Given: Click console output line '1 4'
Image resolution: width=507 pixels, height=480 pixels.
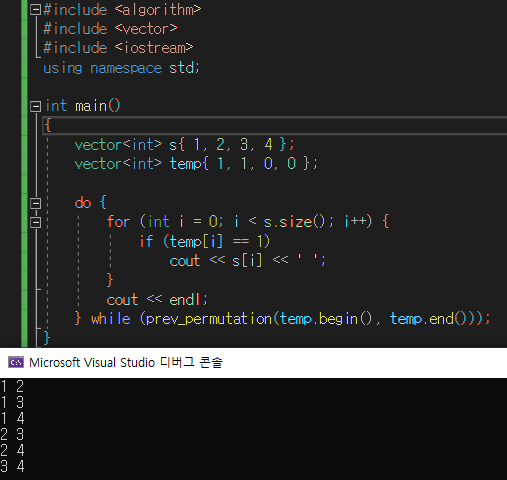Looking at the screenshot, I should (x=12, y=418).
